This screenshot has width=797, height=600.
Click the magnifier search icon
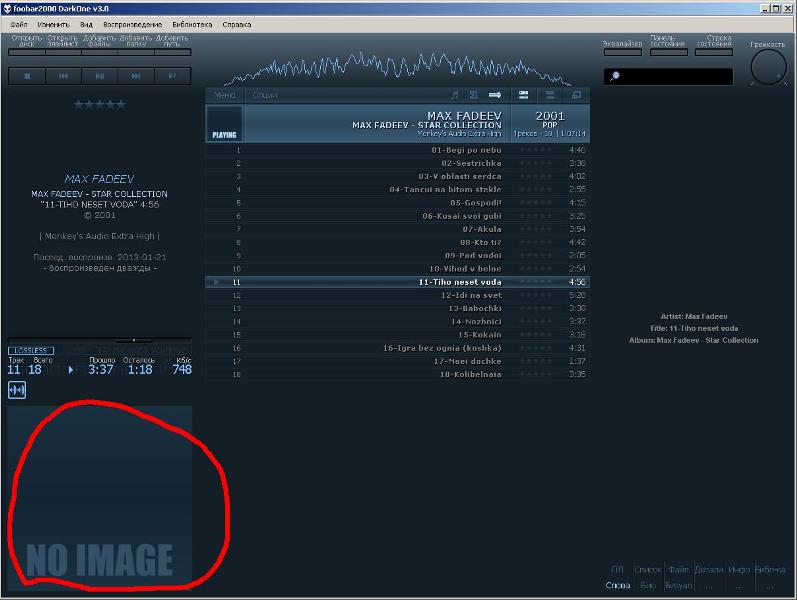click(615, 76)
